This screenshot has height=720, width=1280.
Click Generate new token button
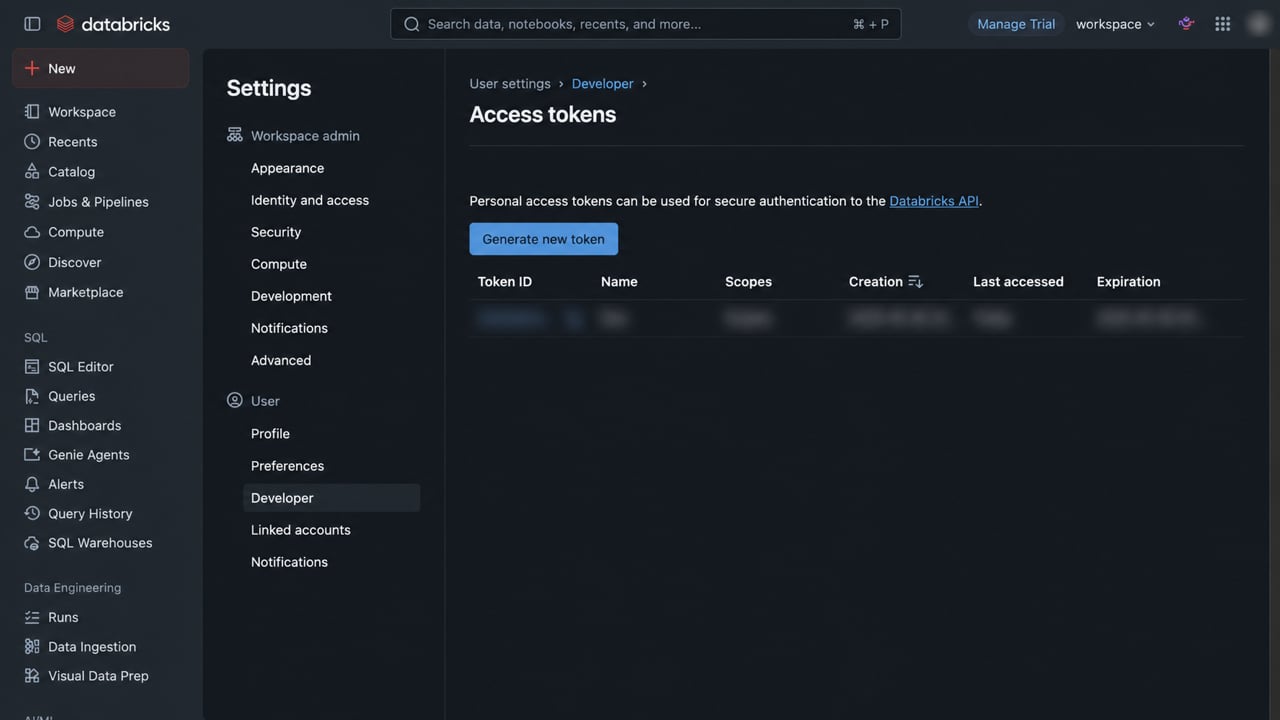click(544, 239)
